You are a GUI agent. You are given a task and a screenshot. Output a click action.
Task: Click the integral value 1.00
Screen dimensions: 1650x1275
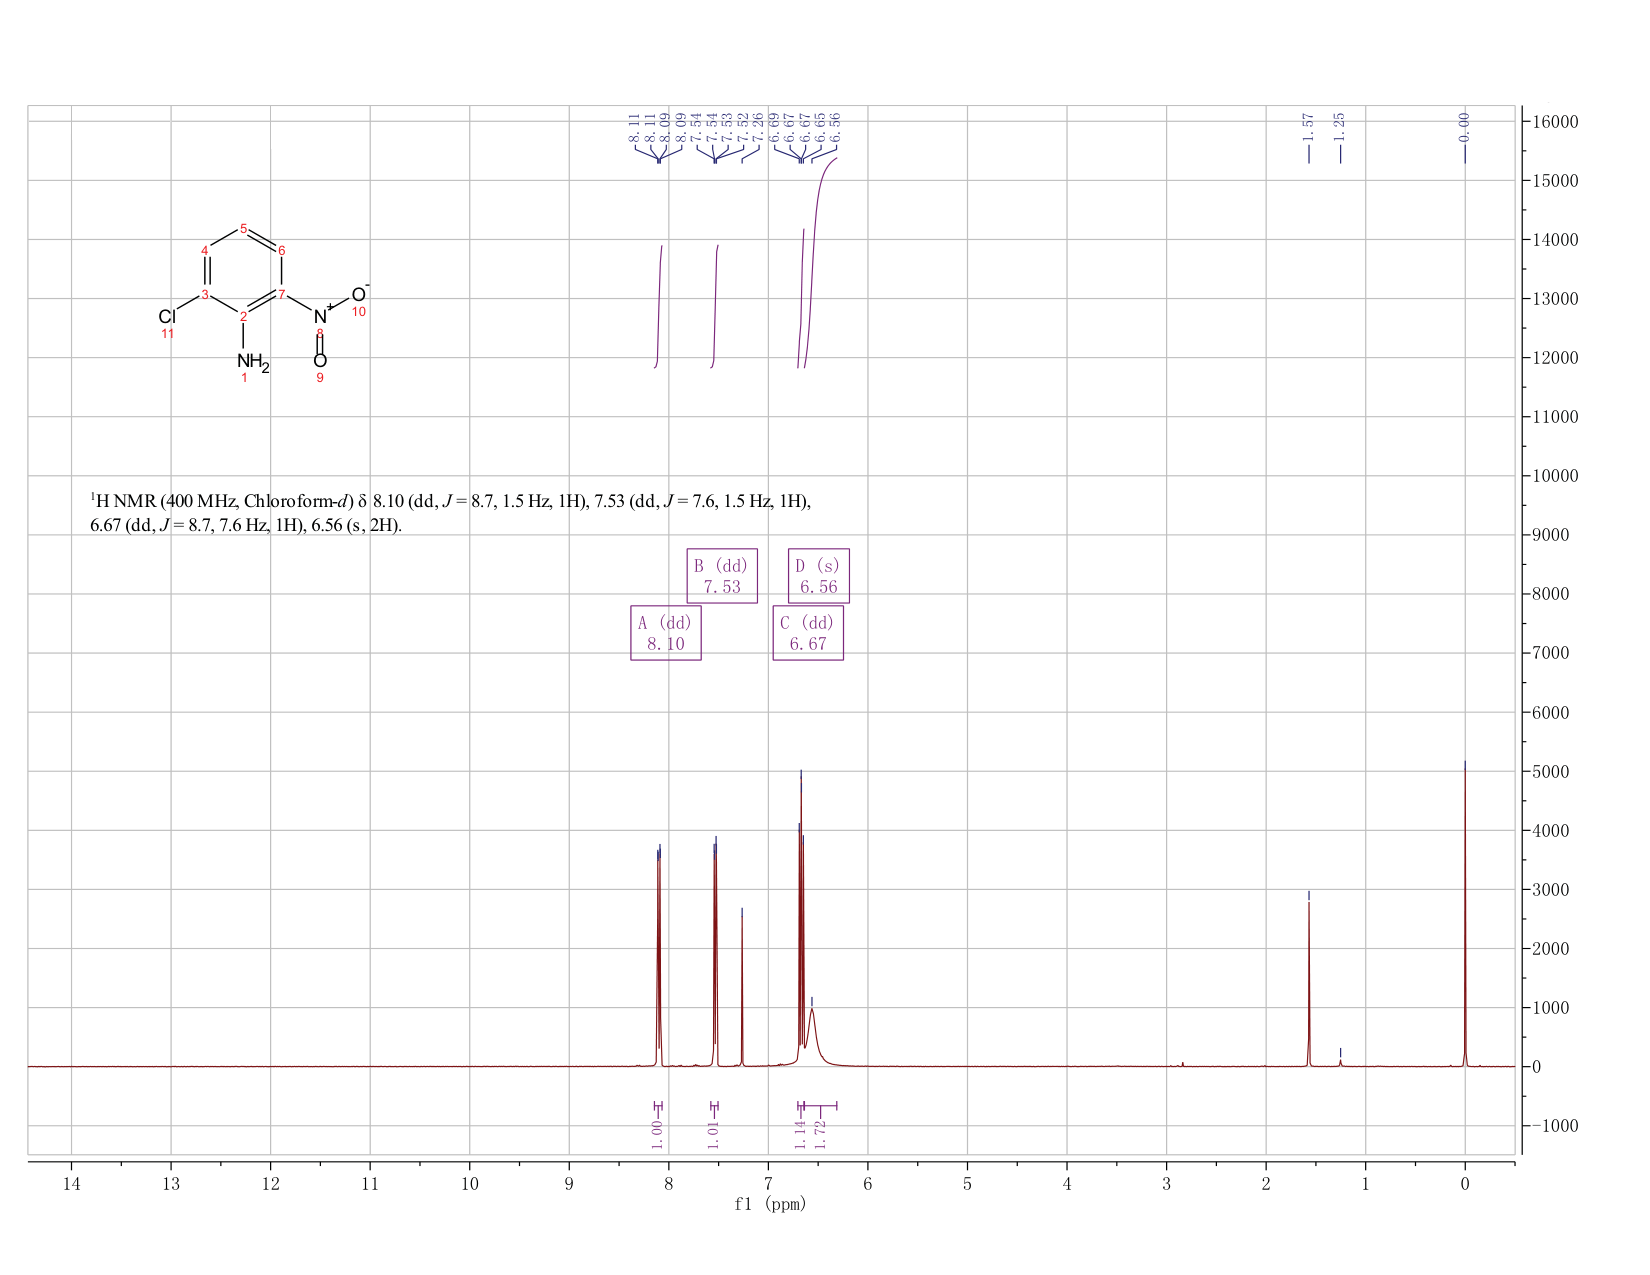(657, 1134)
